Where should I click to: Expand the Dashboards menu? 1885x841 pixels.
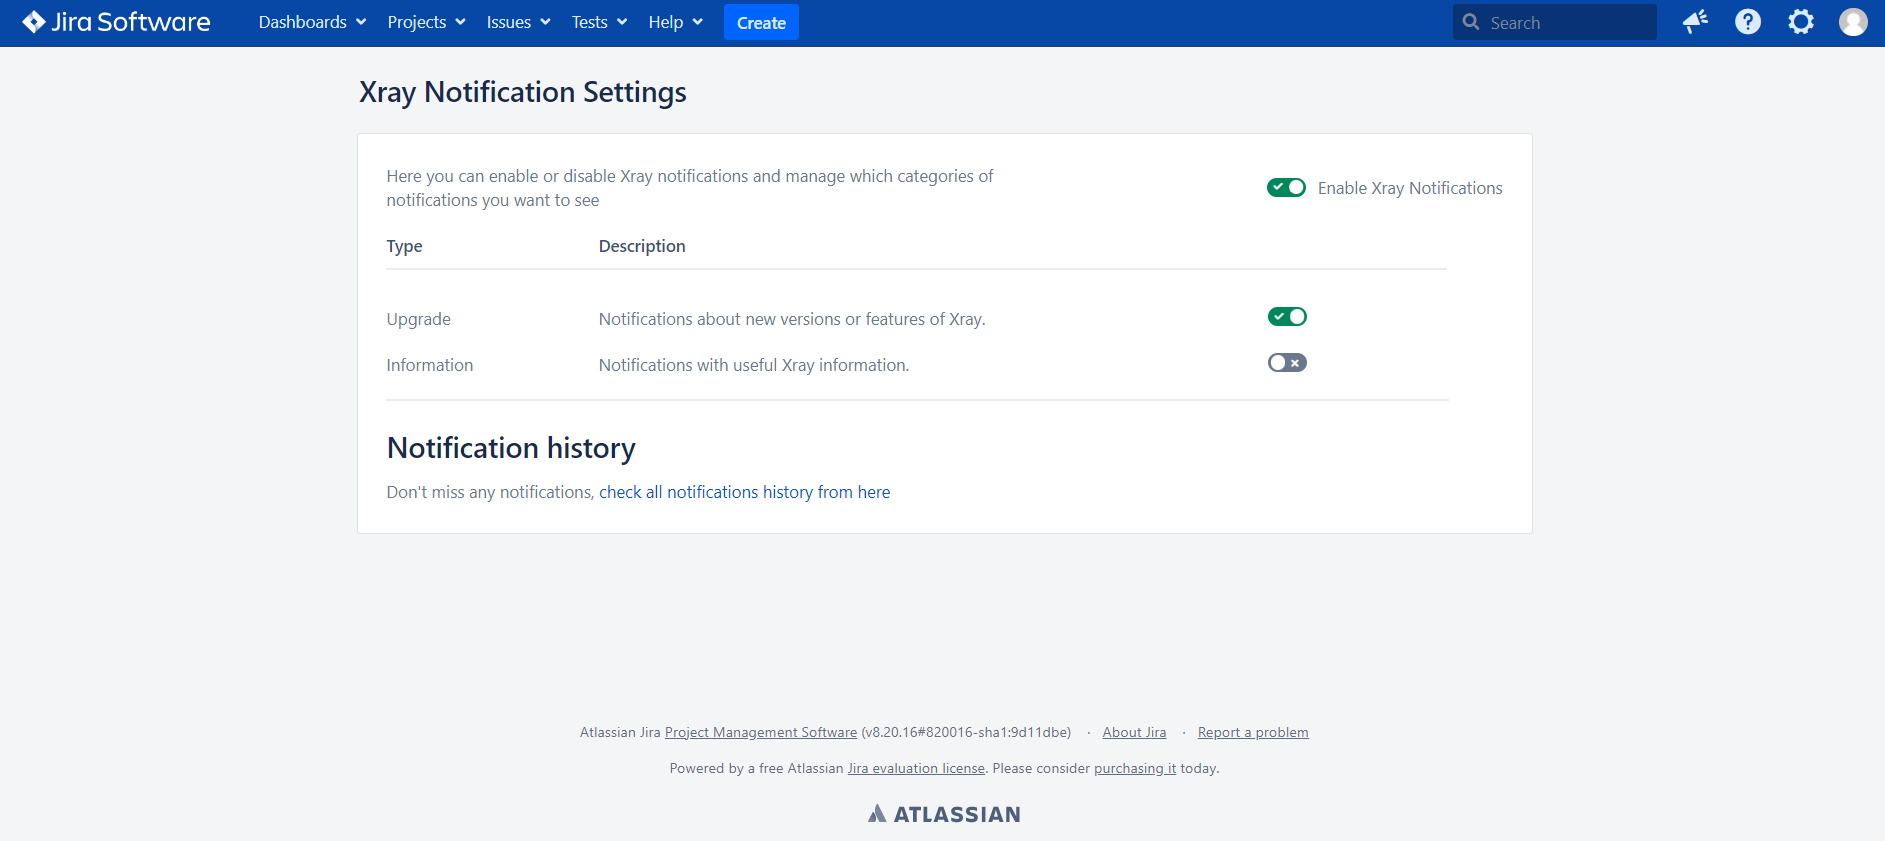pos(312,22)
